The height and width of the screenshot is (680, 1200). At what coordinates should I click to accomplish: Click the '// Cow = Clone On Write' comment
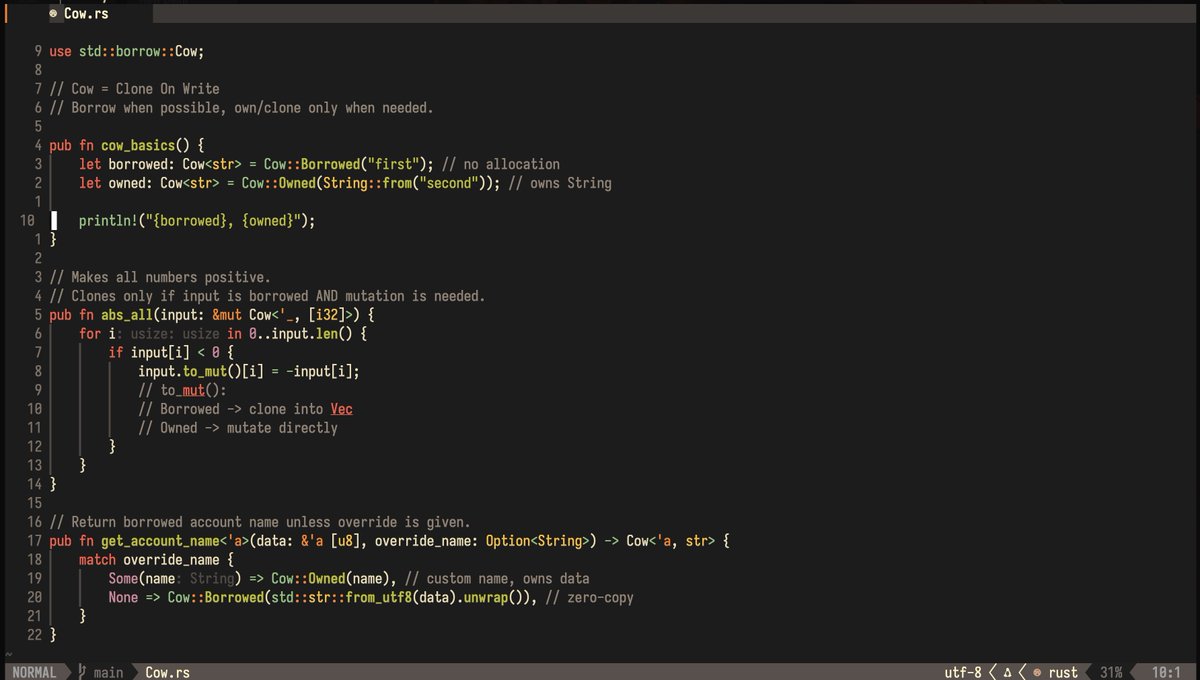coord(134,89)
